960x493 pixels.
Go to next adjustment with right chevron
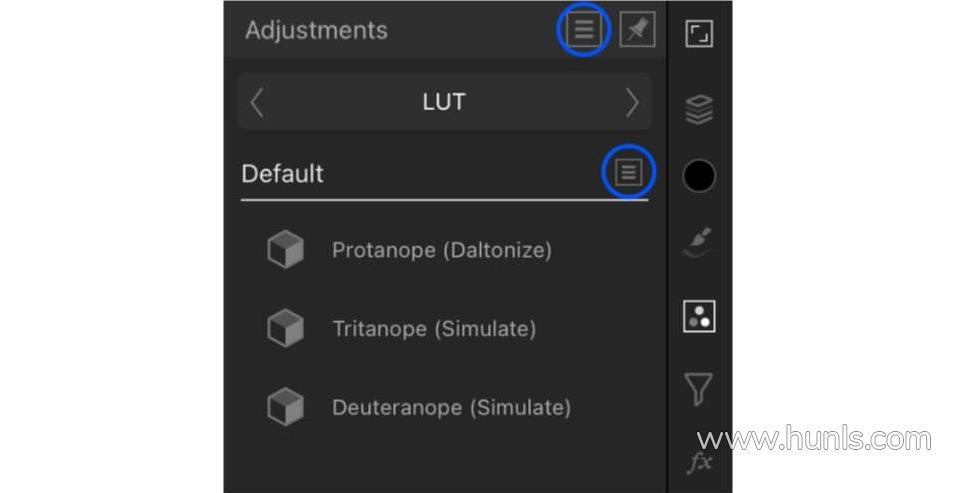pos(632,102)
